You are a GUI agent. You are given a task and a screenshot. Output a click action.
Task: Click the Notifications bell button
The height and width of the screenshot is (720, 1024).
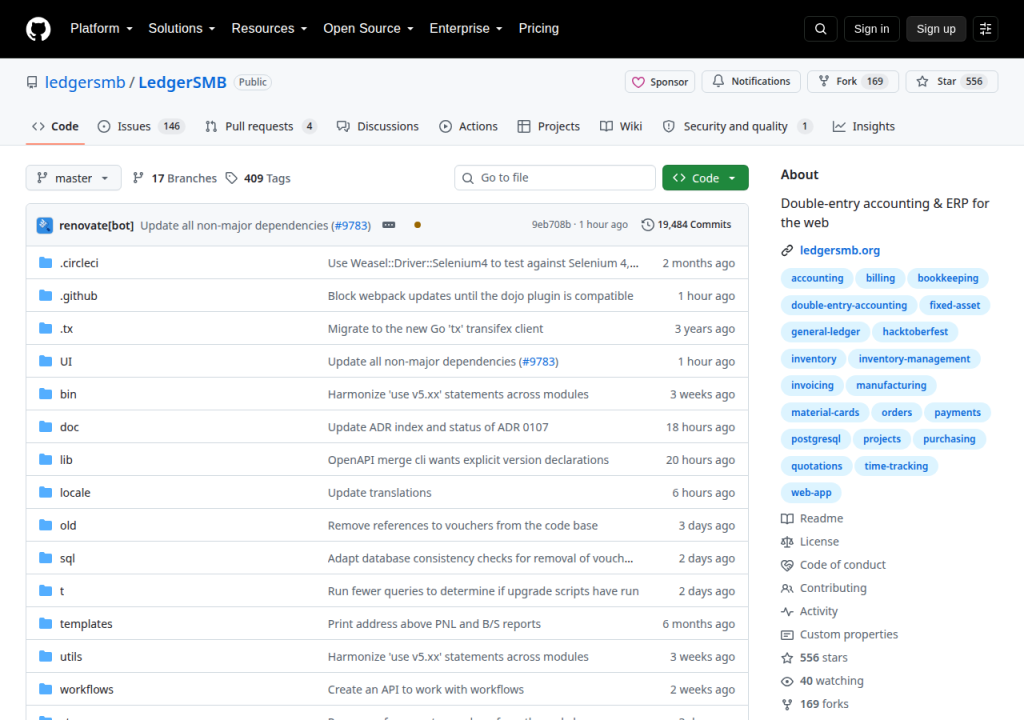(751, 82)
